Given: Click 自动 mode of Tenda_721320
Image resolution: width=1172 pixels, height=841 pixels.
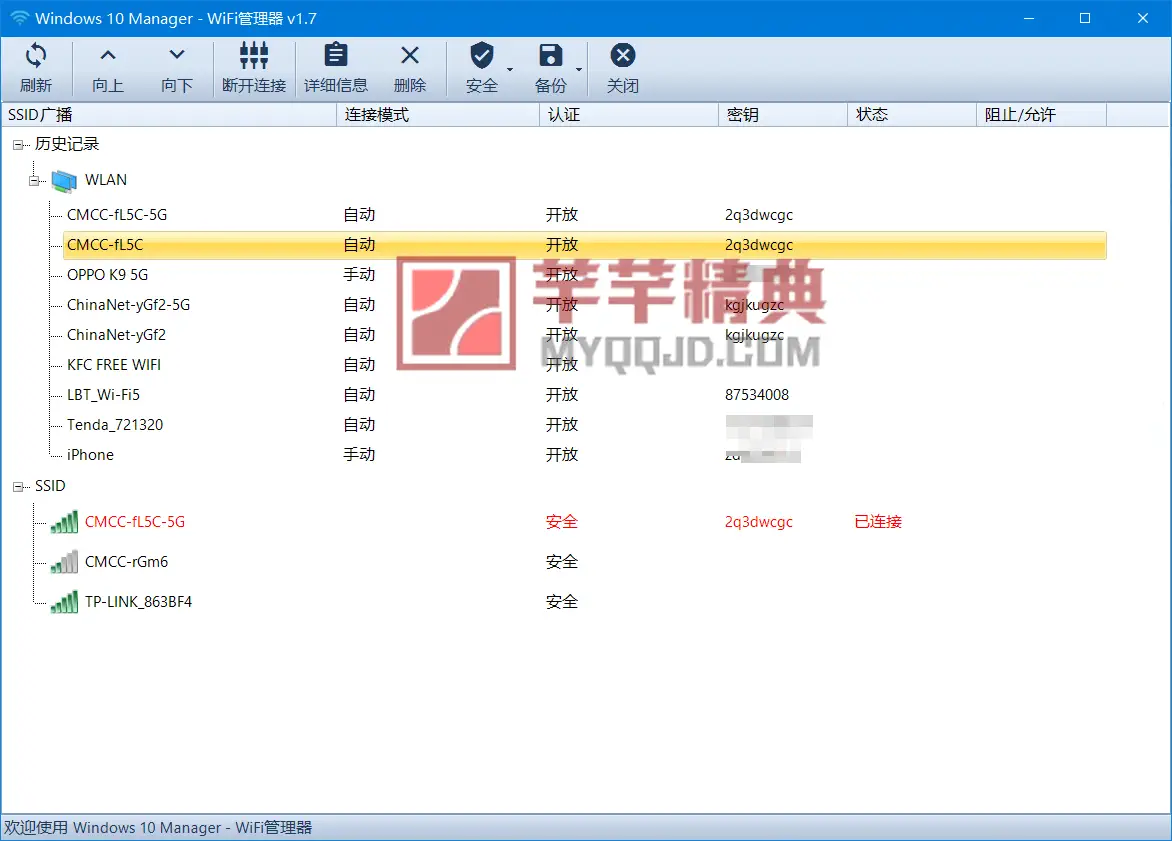Looking at the screenshot, I should pos(359,425).
